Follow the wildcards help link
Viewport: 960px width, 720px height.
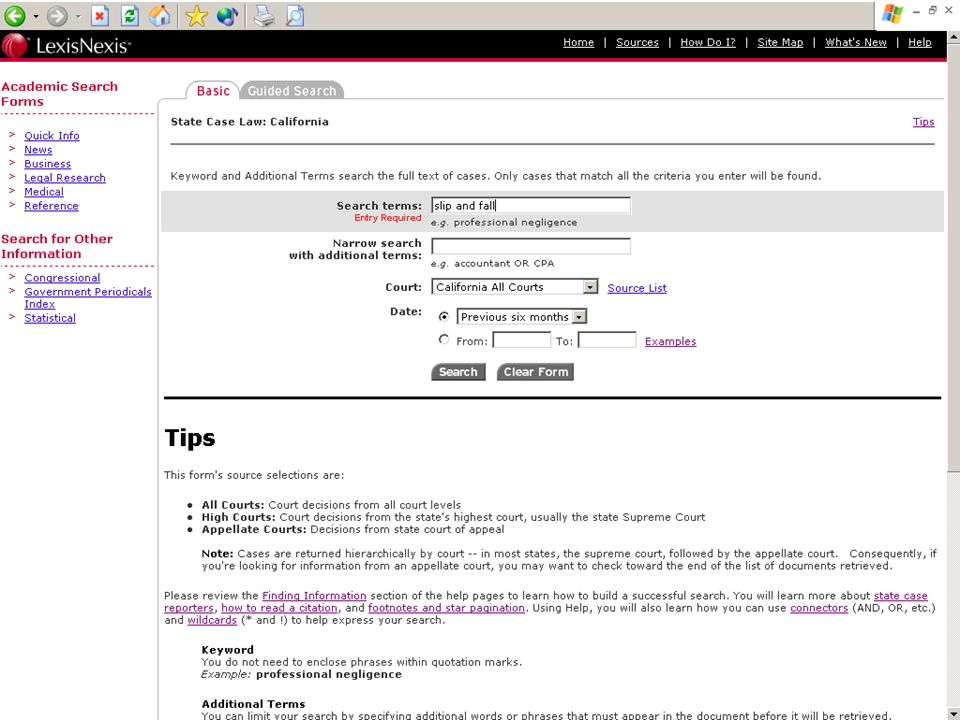click(212, 620)
